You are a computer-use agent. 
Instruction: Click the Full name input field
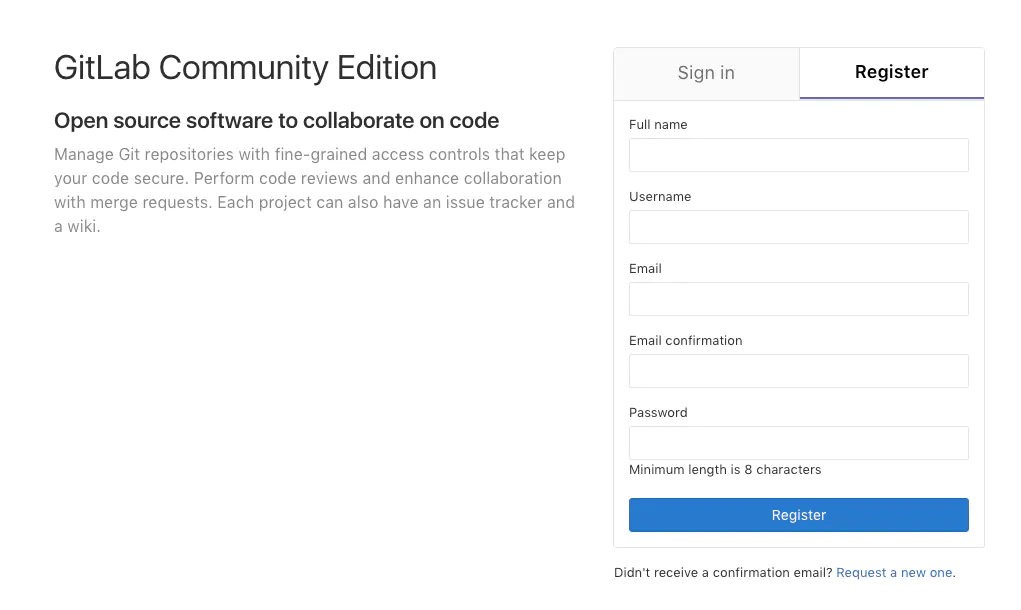pyautogui.click(x=798, y=155)
